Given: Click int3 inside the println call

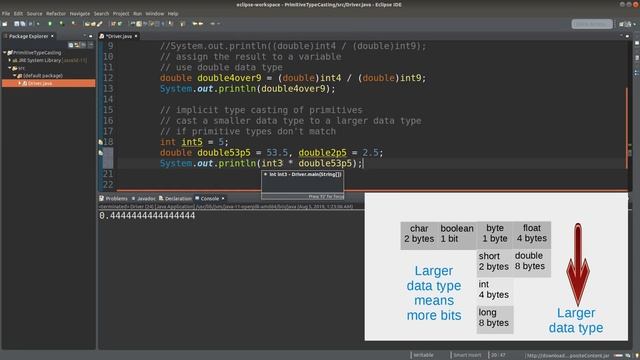Looking at the screenshot, I should click(x=272, y=163).
